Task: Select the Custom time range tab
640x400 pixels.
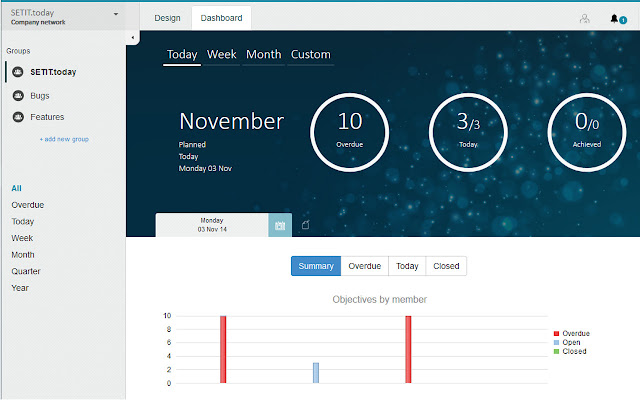Action: [x=310, y=55]
